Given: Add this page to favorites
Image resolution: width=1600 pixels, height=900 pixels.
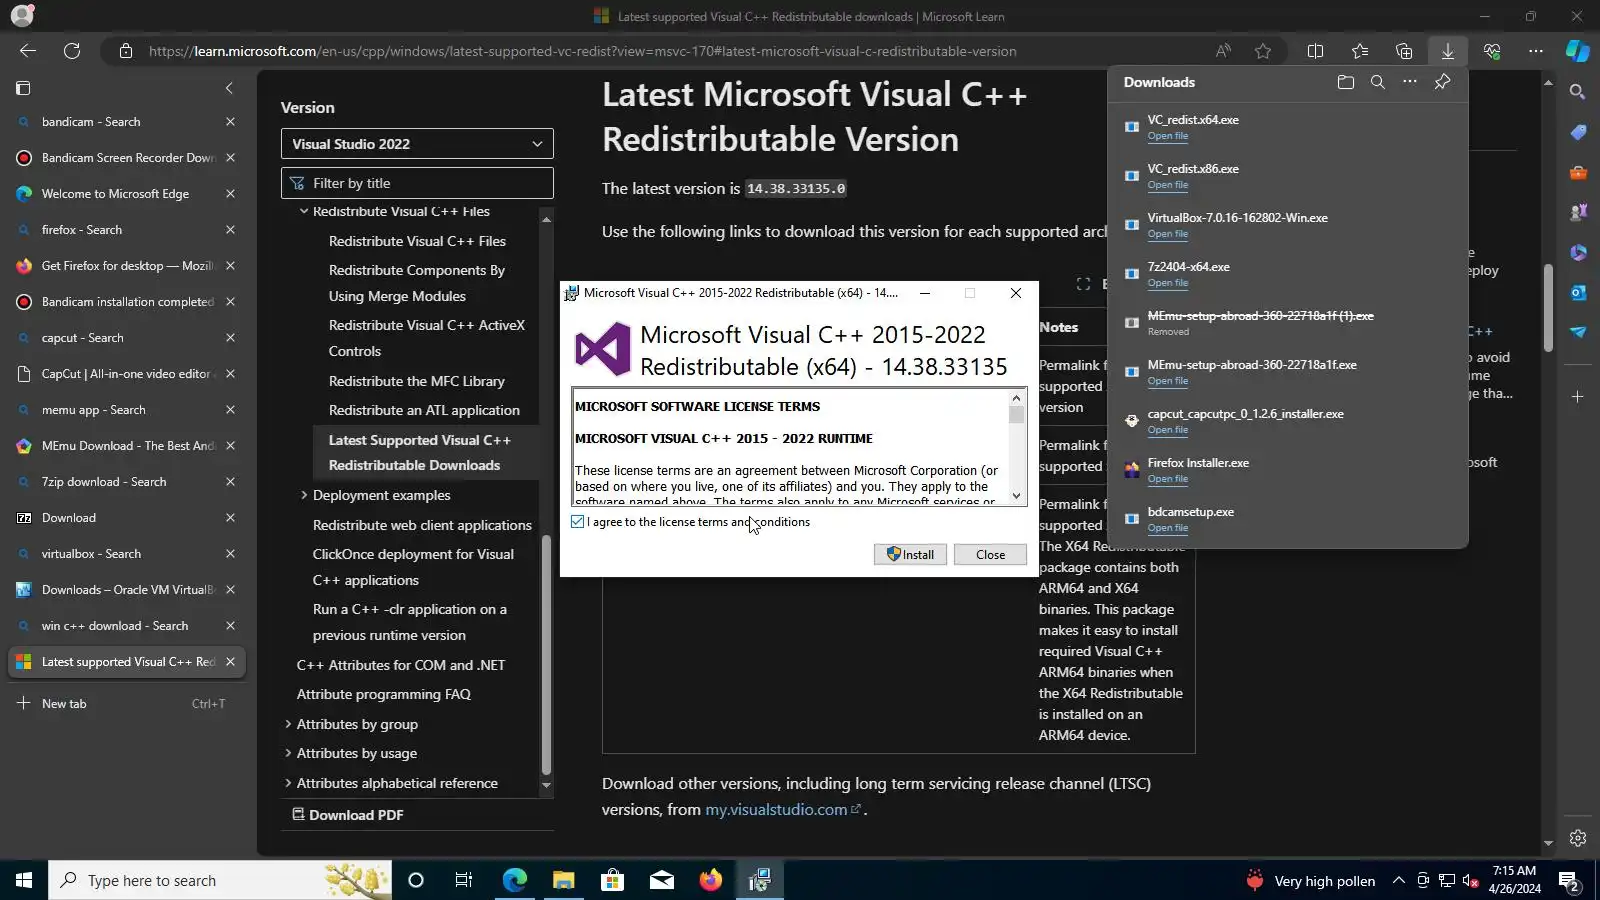Looking at the screenshot, I should (x=1263, y=51).
